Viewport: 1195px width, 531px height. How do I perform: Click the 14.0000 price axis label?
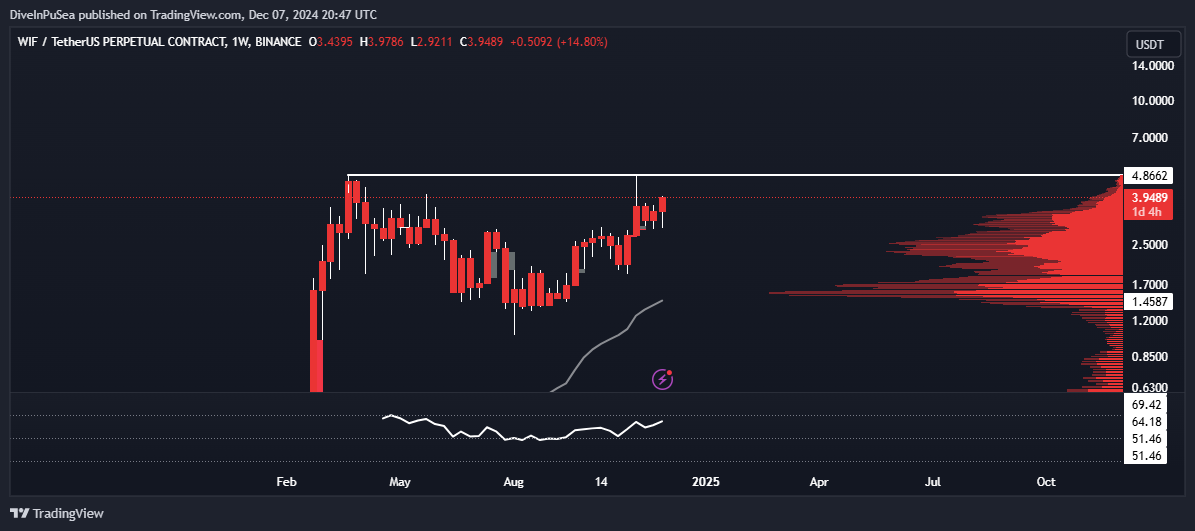[x=1152, y=66]
